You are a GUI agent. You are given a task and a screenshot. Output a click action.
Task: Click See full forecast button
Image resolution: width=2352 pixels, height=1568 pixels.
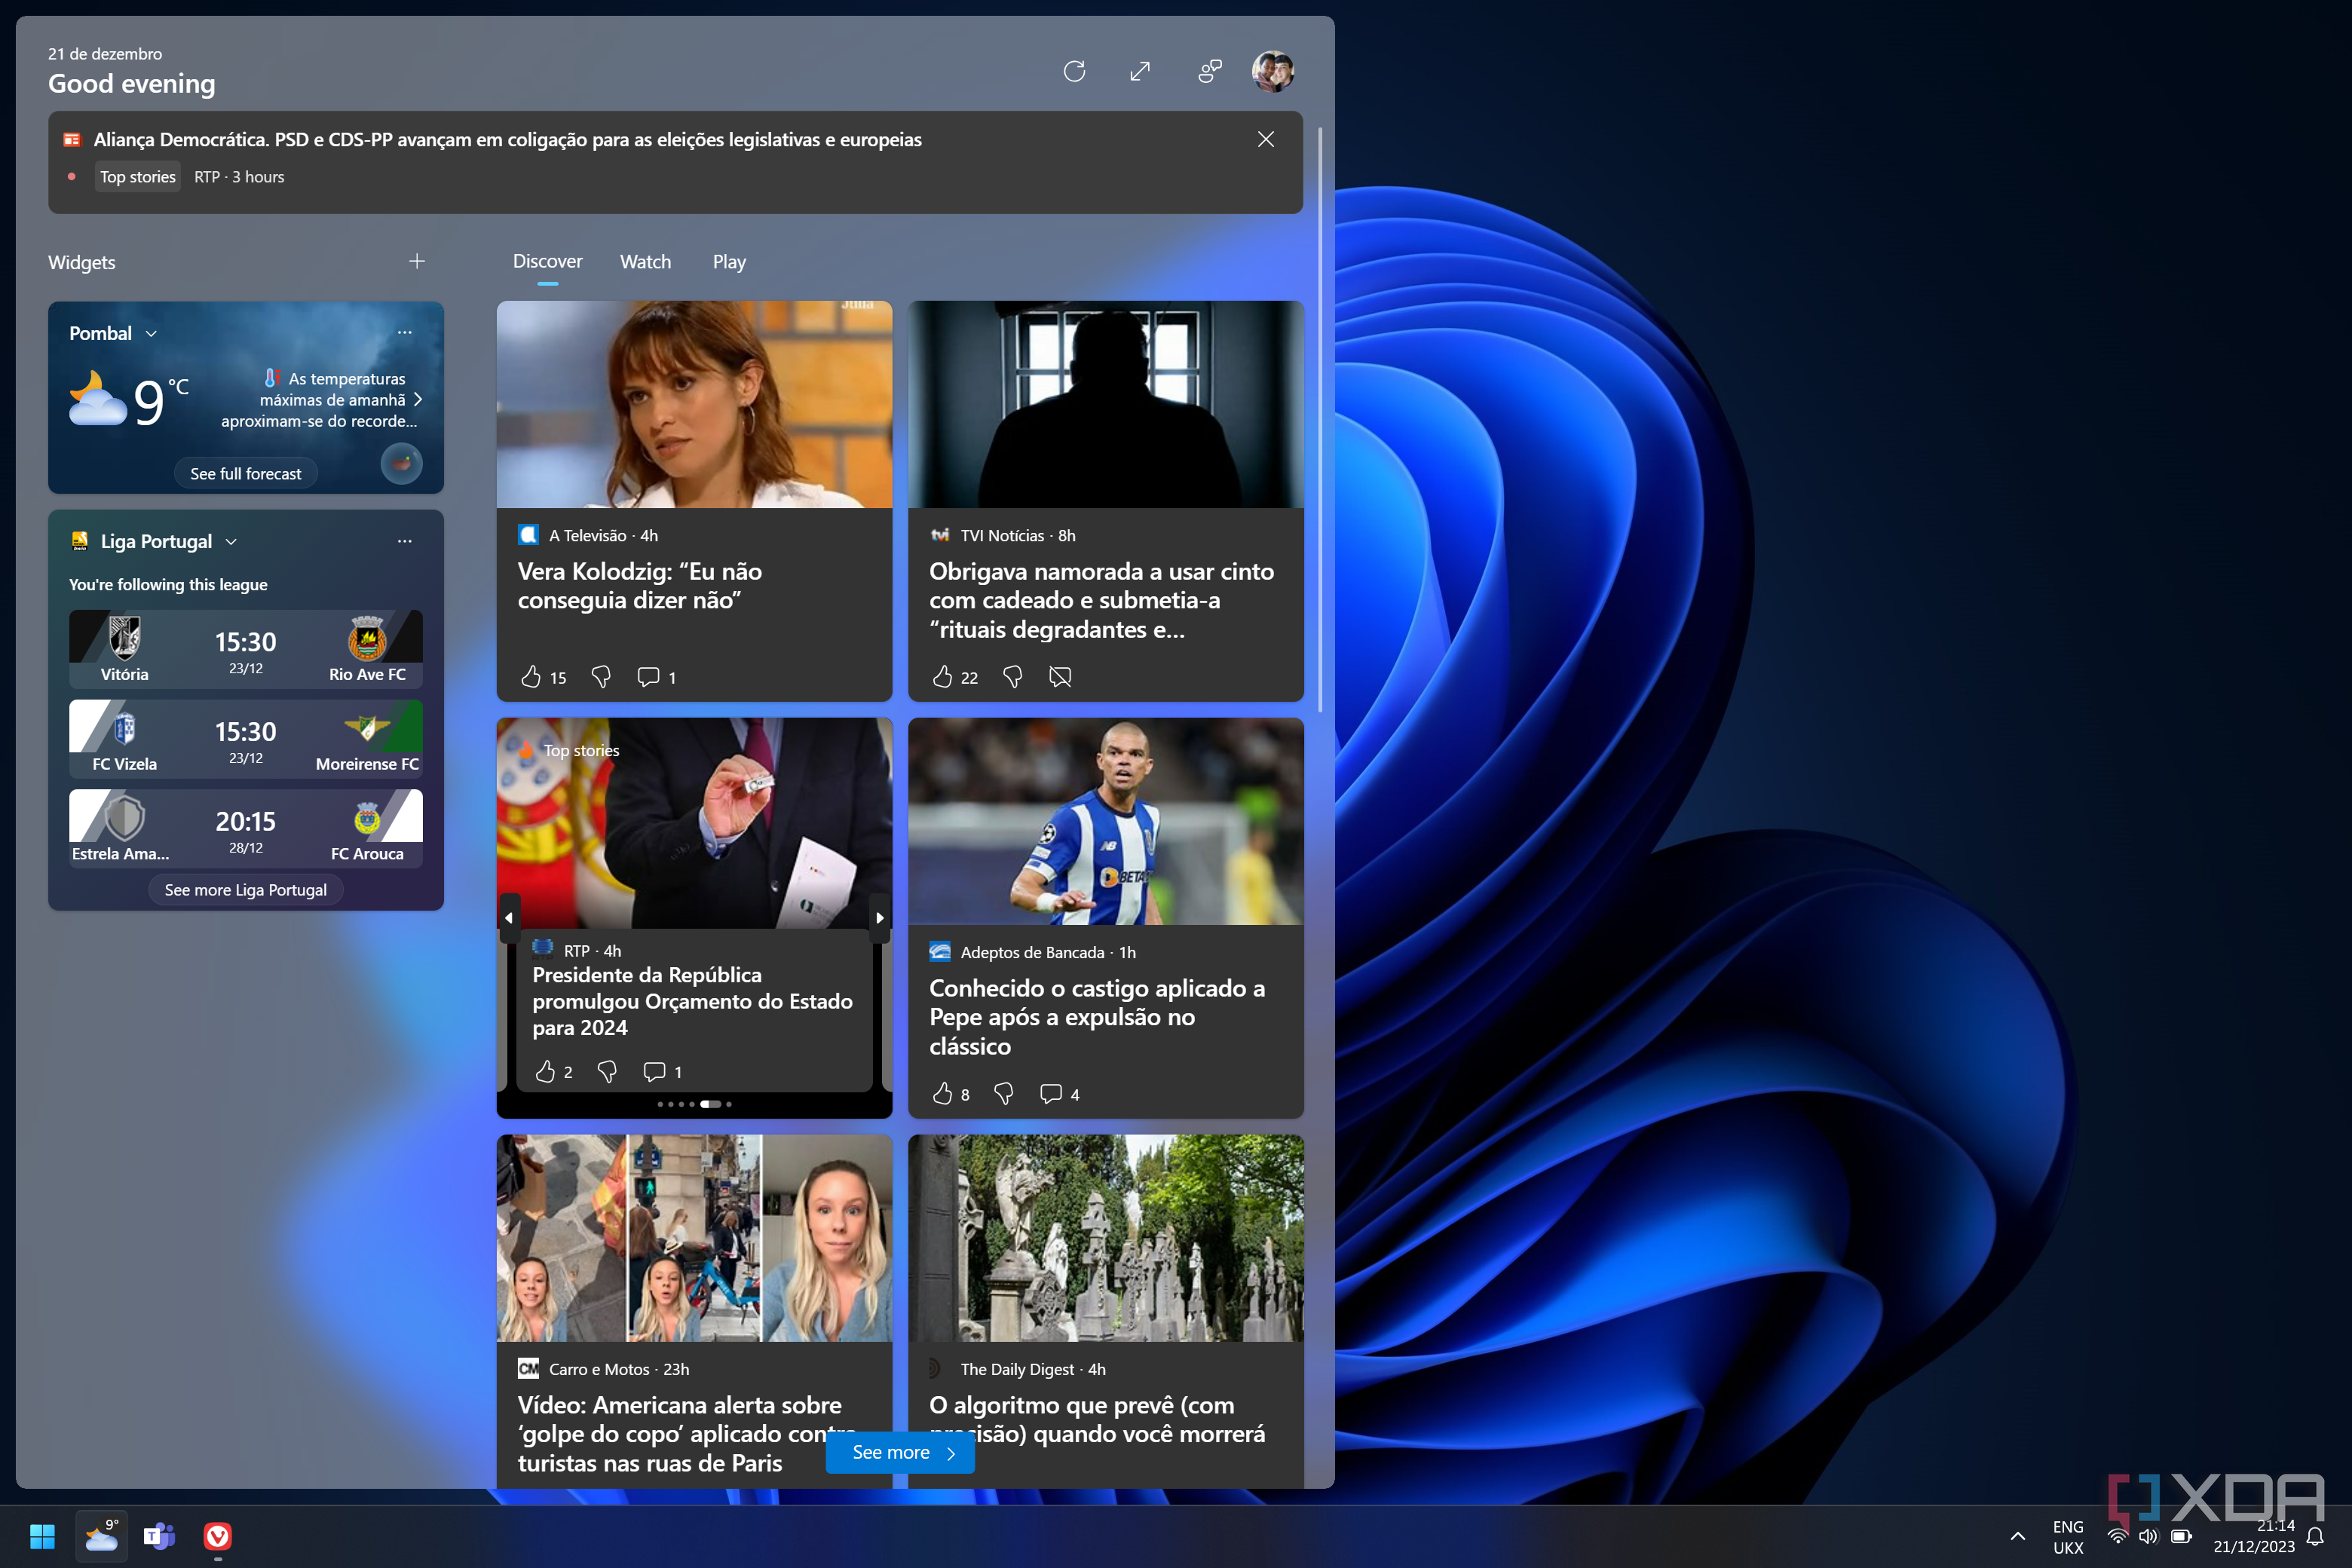click(245, 473)
